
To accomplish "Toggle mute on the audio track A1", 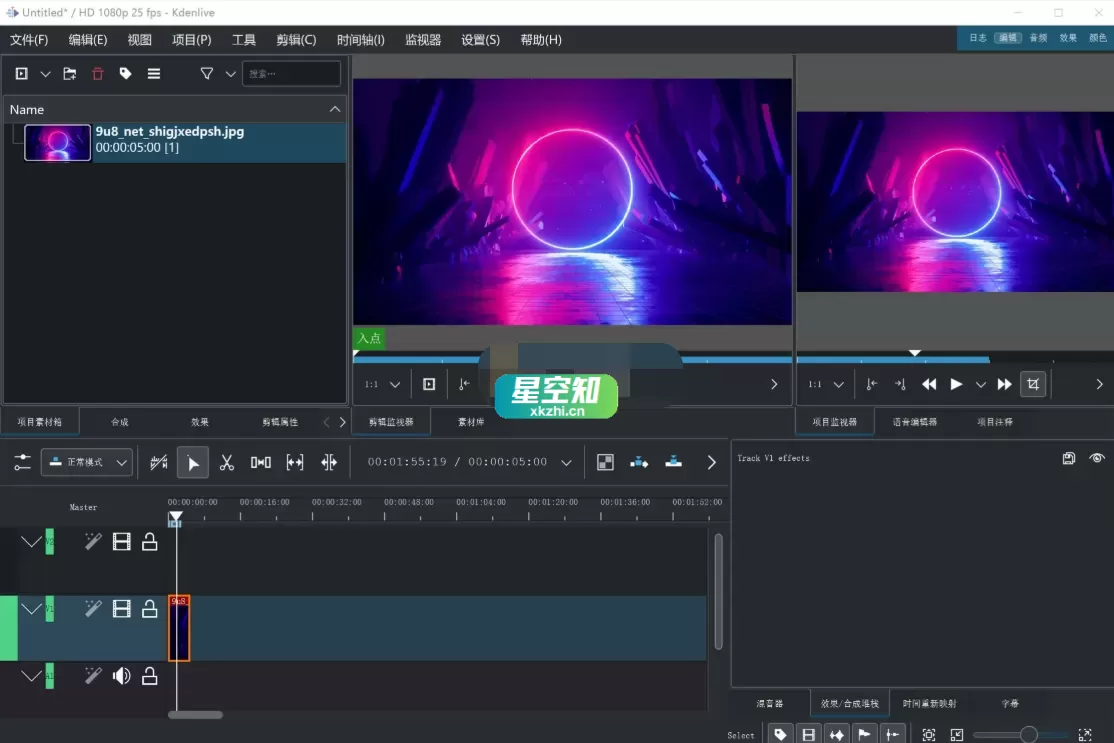I will pyautogui.click(x=120, y=675).
